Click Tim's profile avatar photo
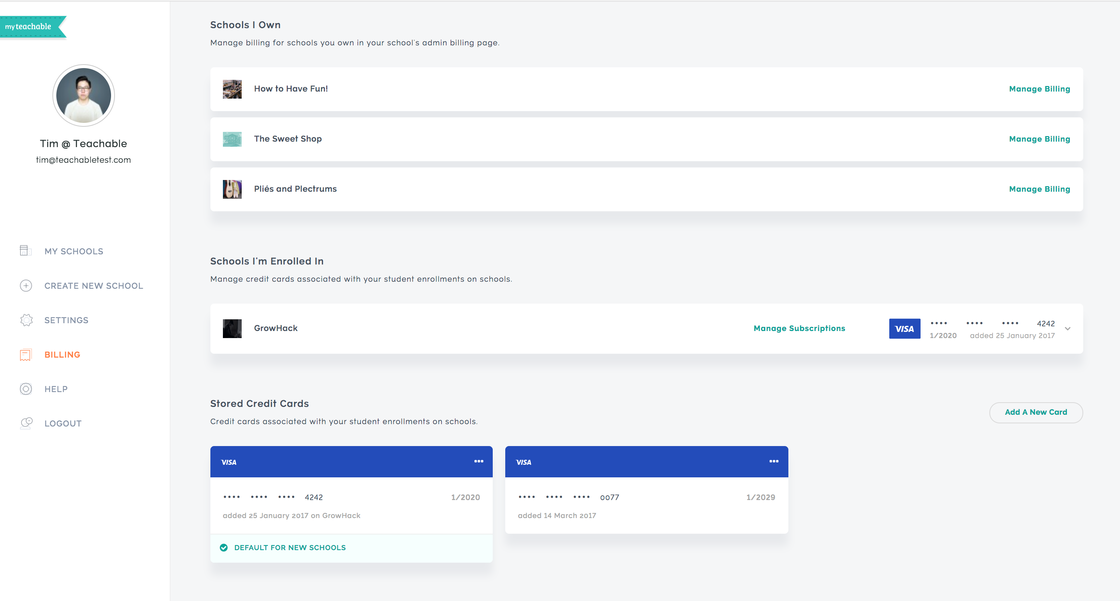Viewport: 1120px width, 601px height. click(x=83, y=96)
